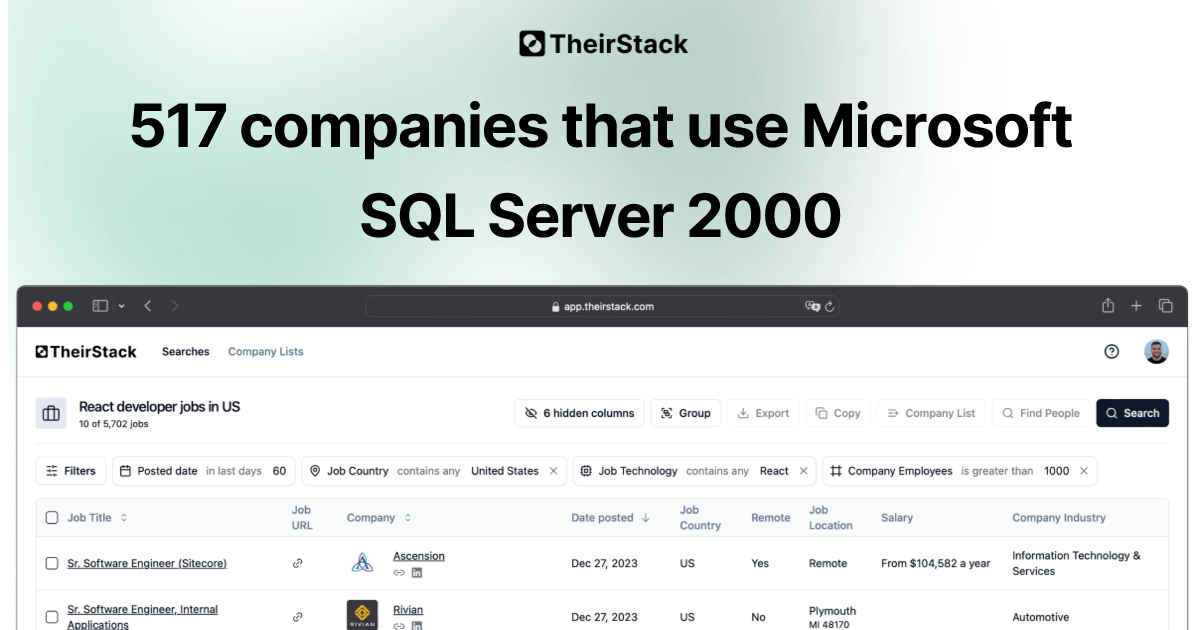This screenshot has width=1200, height=630.
Task: Reload page with refresh icon
Action: click(x=830, y=307)
